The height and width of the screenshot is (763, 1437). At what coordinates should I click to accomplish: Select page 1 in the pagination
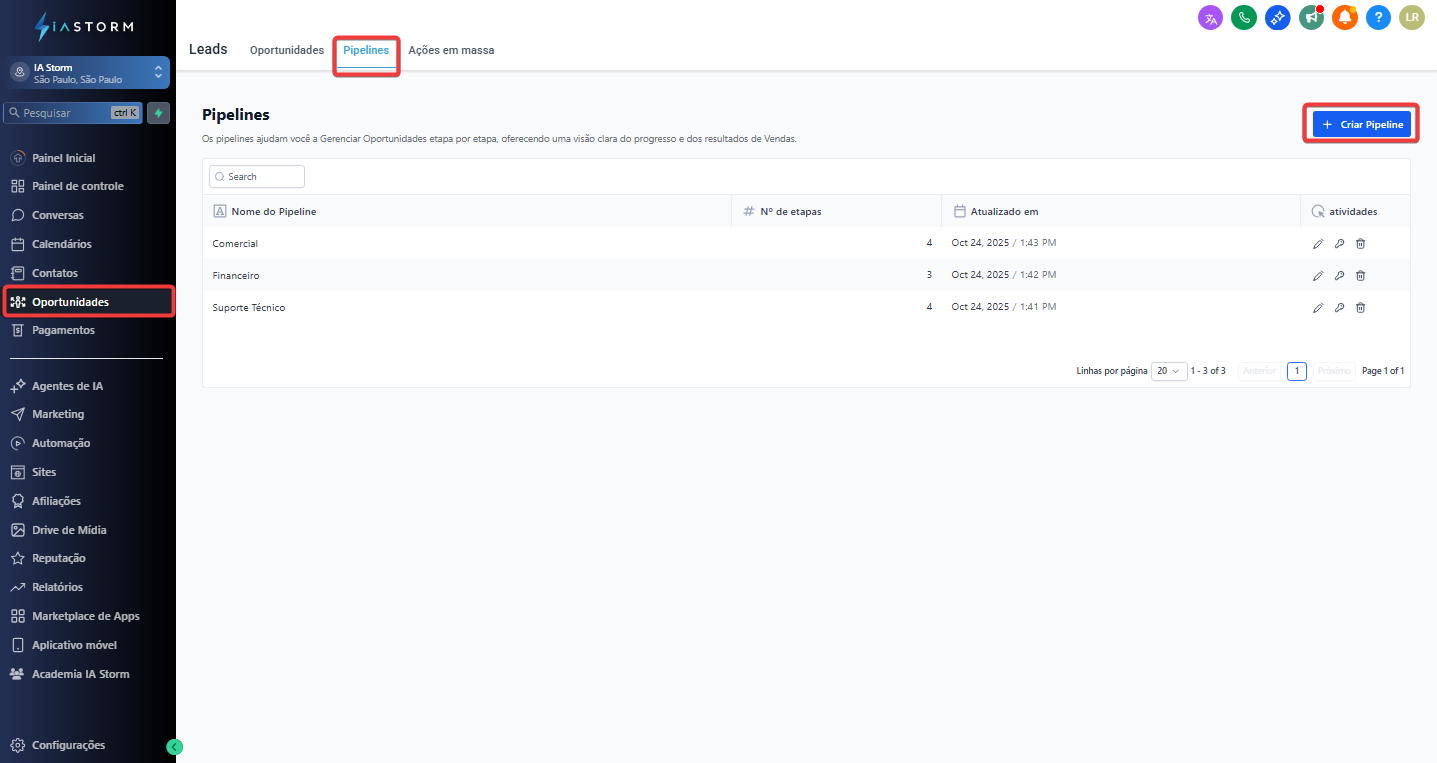click(1297, 371)
